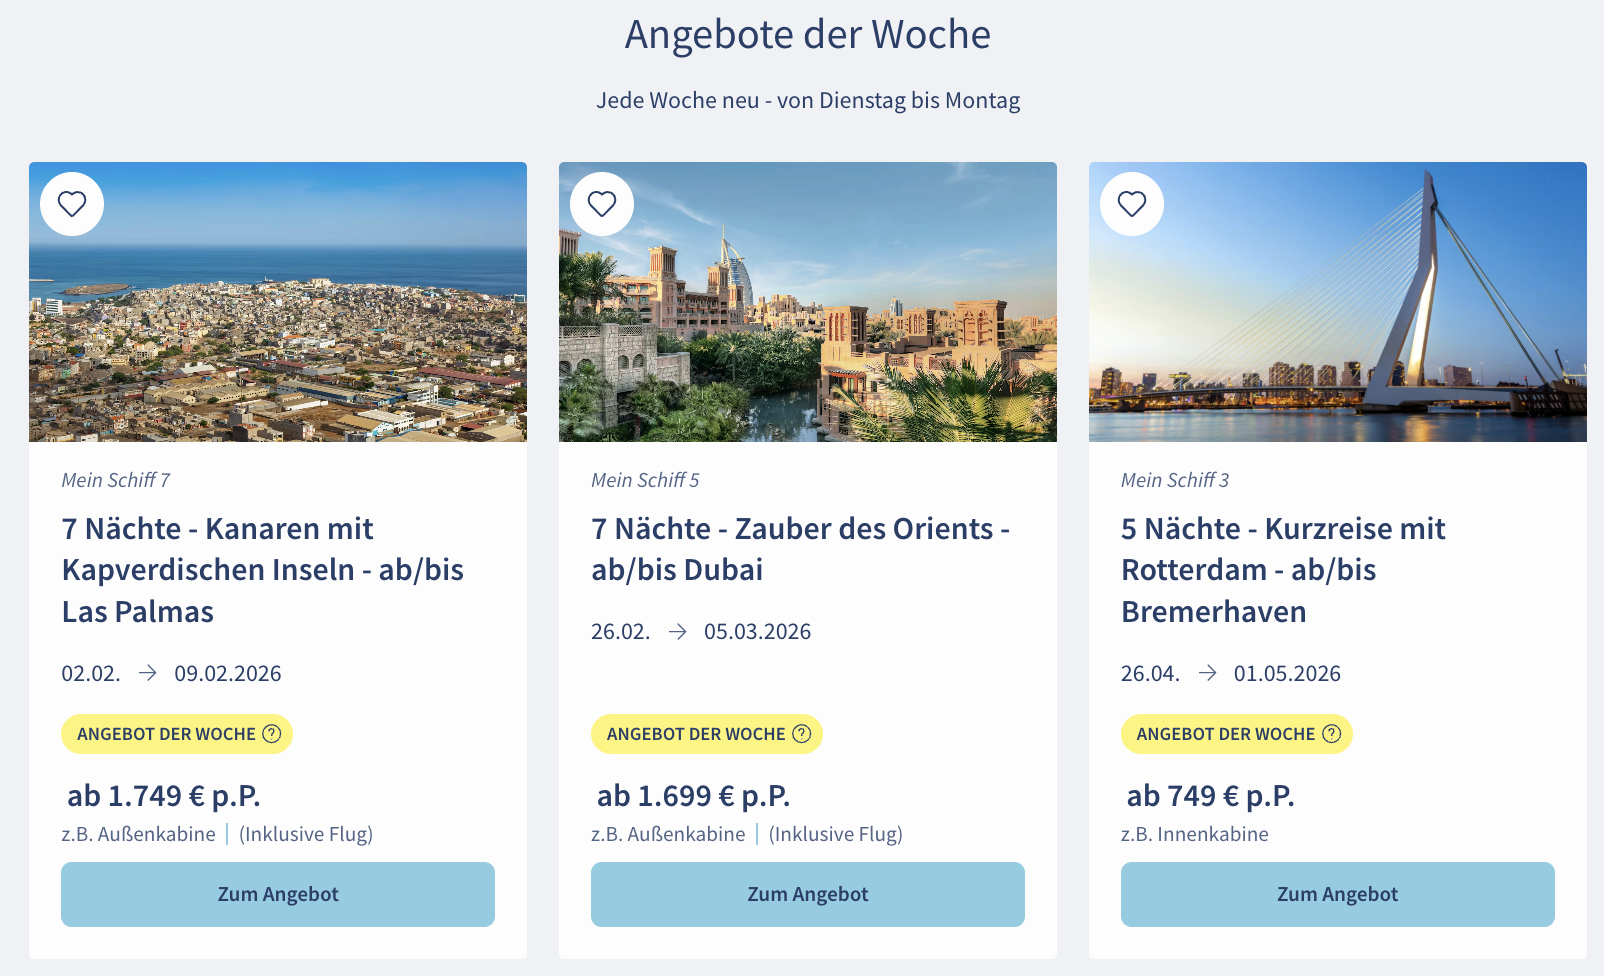1604x976 pixels.
Task: Click the yellow badge on the Dubai cruise
Action: pyautogui.click(x=706, y=733)
